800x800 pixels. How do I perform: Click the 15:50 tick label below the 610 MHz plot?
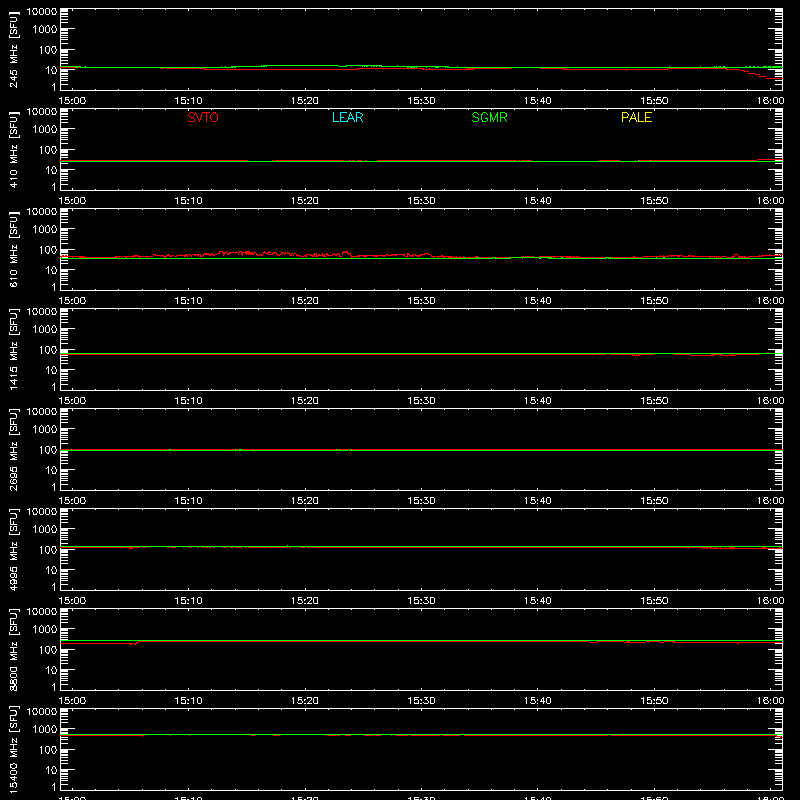pyautogui.click(x=654, y=301)
